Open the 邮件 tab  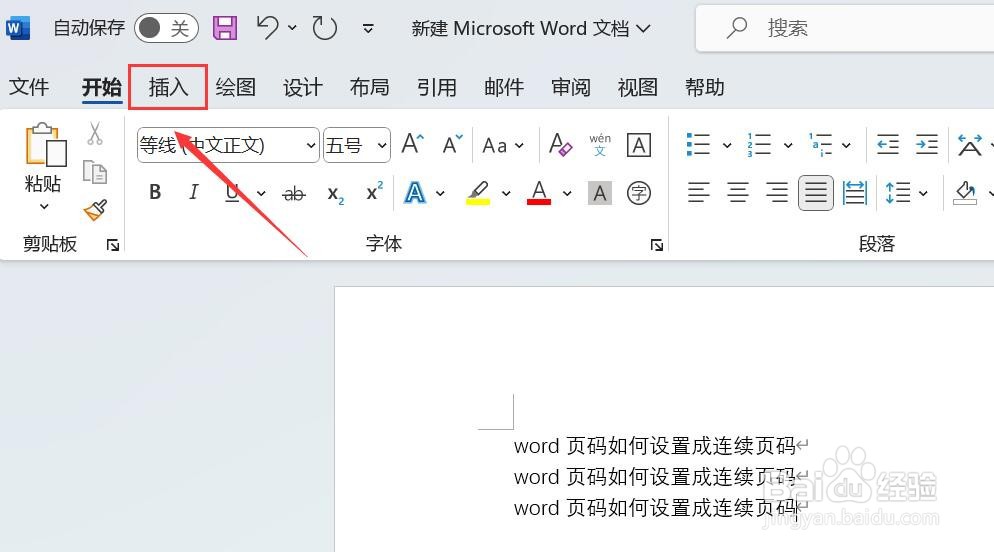[x=504, y=87]
